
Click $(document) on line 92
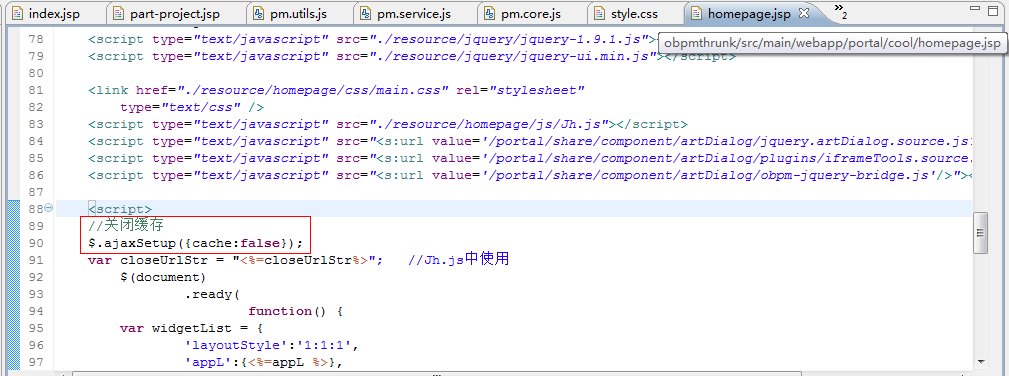163,277
